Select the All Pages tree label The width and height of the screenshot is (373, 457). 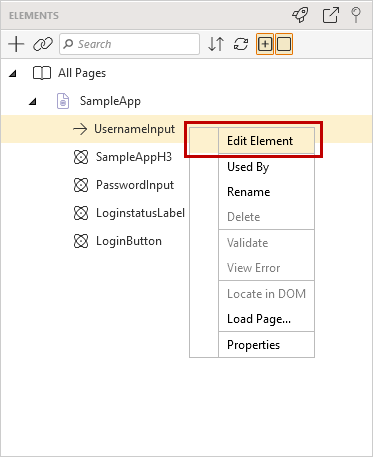82,73
